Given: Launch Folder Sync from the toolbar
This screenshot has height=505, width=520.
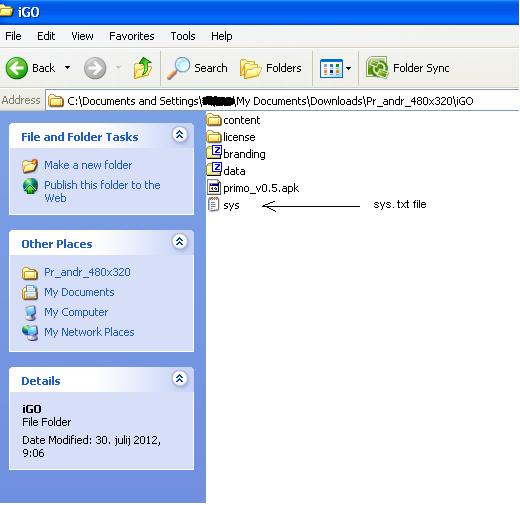Looking at the screenshot, I should [407, 68].
